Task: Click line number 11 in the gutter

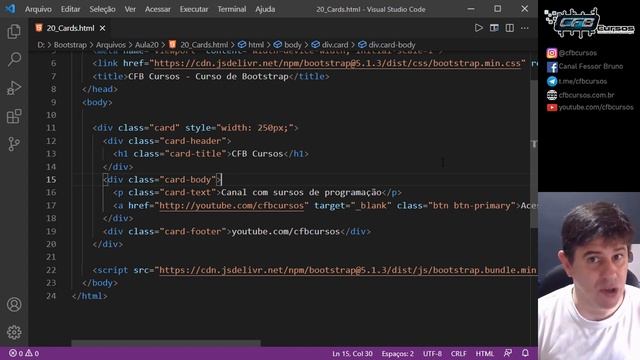Action: coord(51,128)
